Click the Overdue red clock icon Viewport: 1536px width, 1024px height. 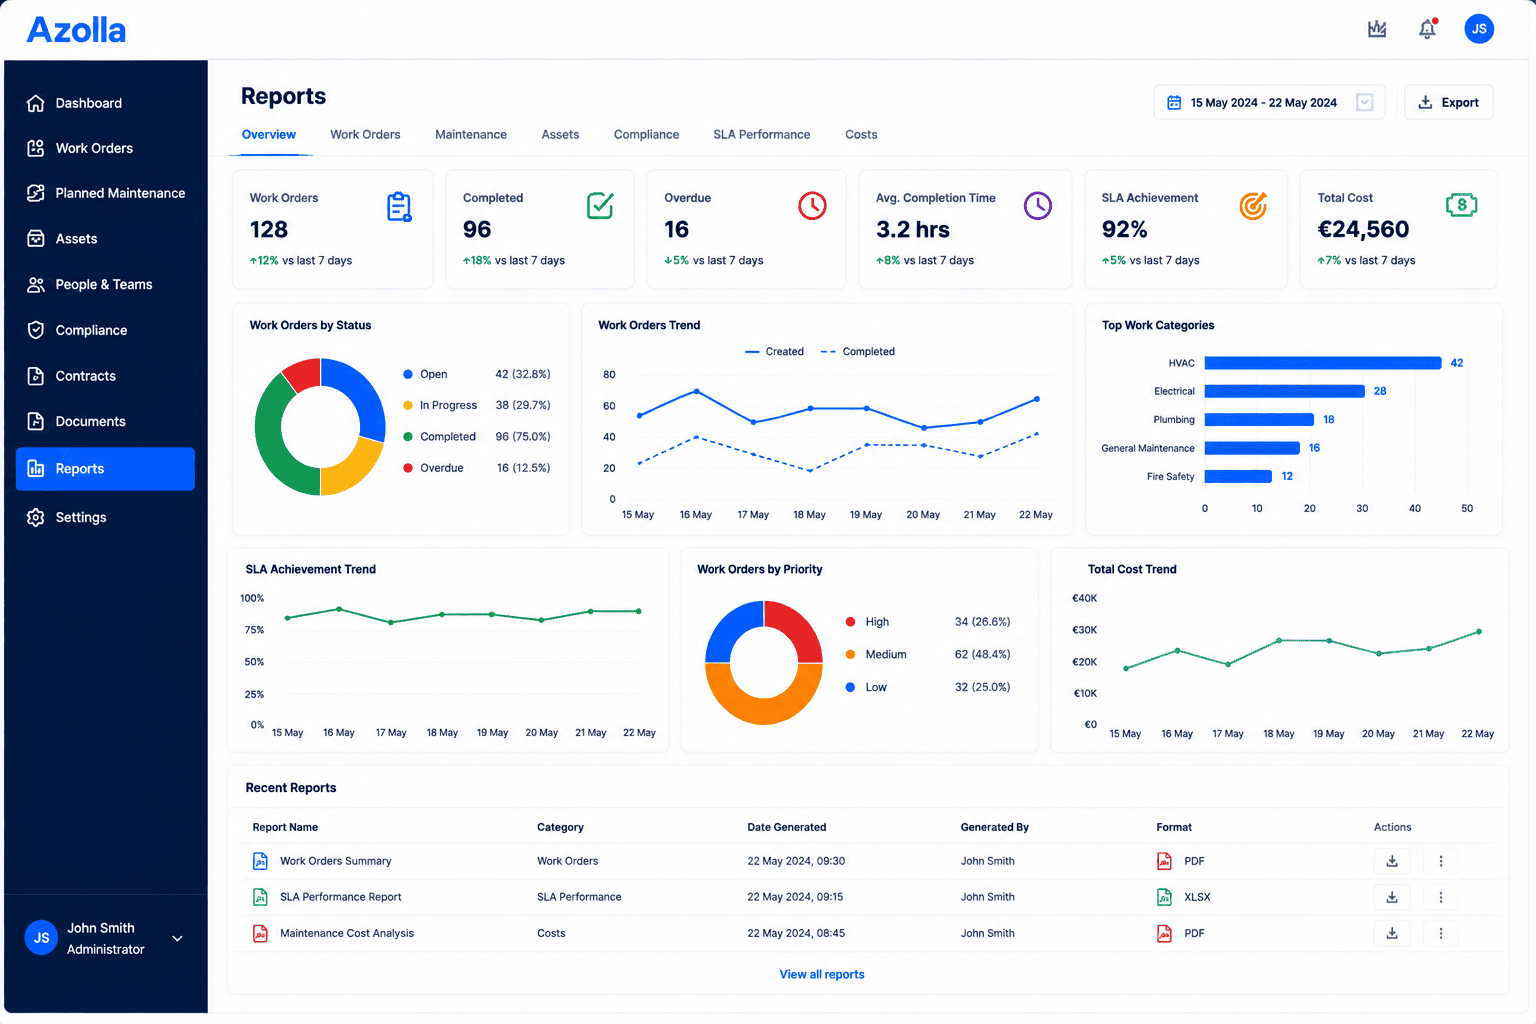coord(812,206)
